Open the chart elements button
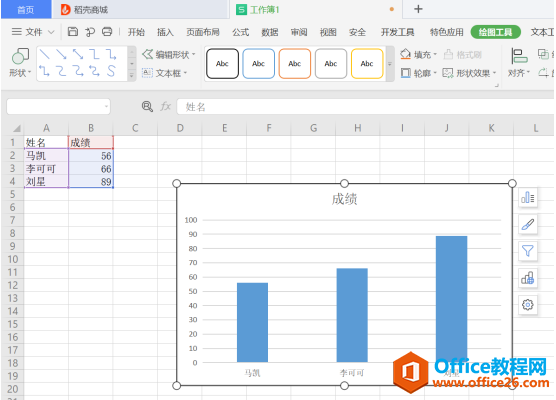 point(528,198)
